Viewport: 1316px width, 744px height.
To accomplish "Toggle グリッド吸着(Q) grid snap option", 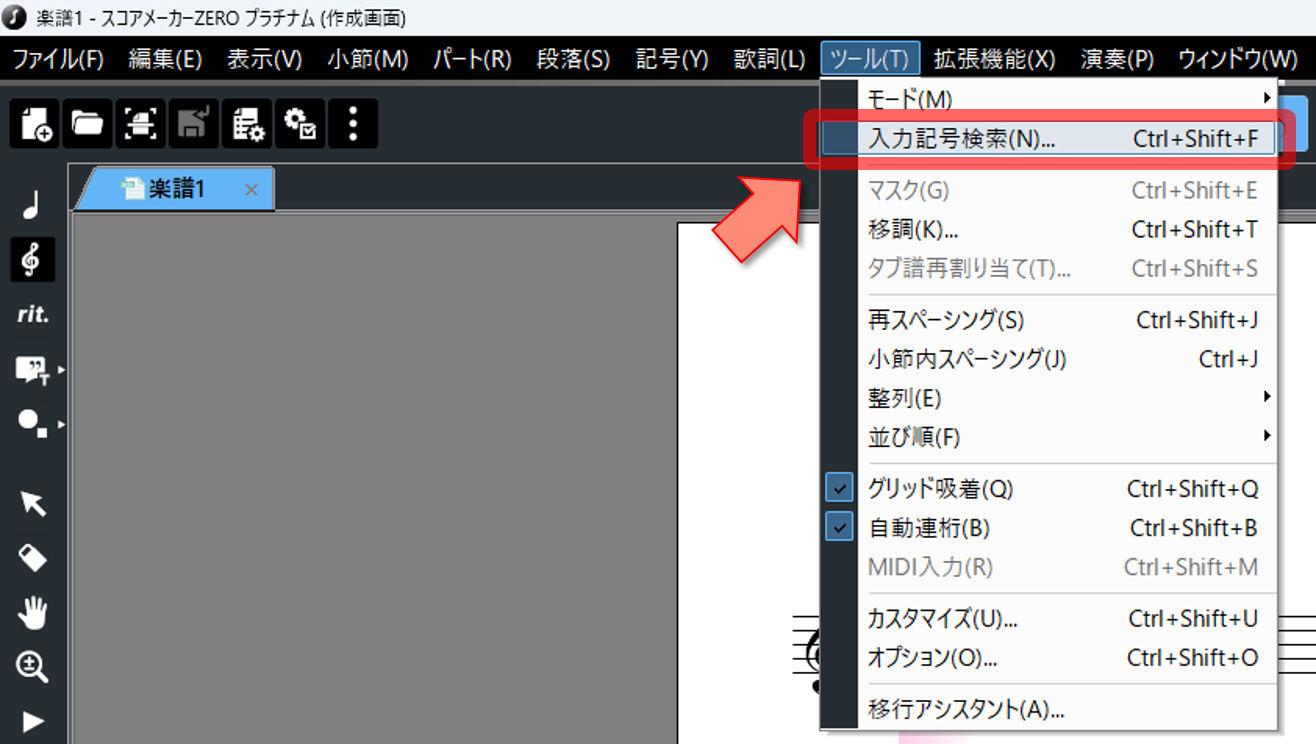I will point(940,489).
